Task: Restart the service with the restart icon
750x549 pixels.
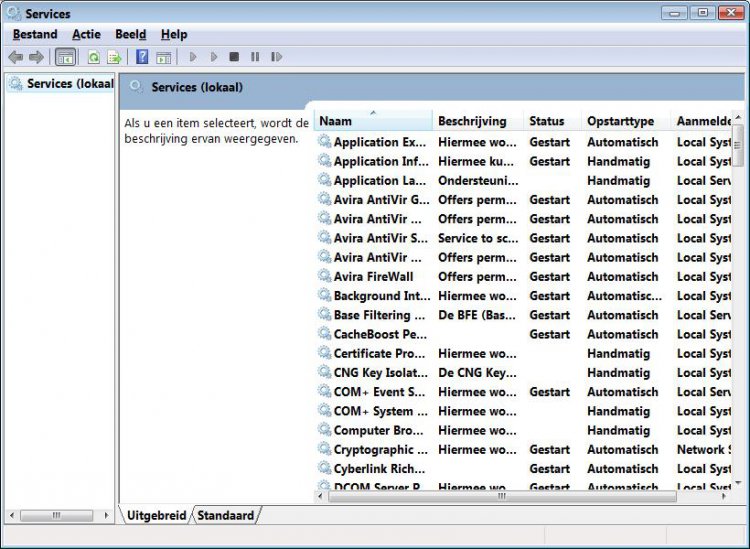Action: click(x=276, y=57)
